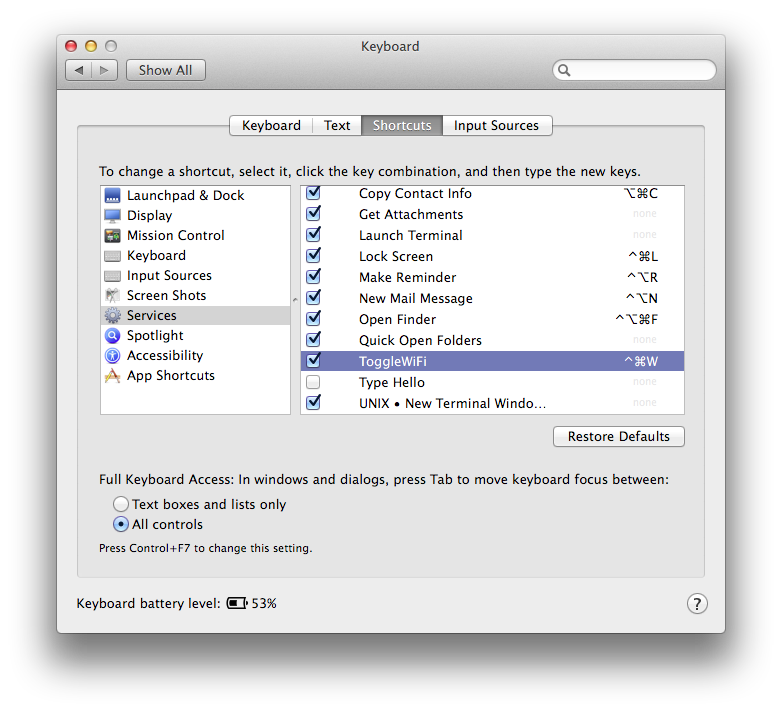Click the Lock Screen ^⌘L shortcut
The image size is (782, 712).
pos(643,256)
